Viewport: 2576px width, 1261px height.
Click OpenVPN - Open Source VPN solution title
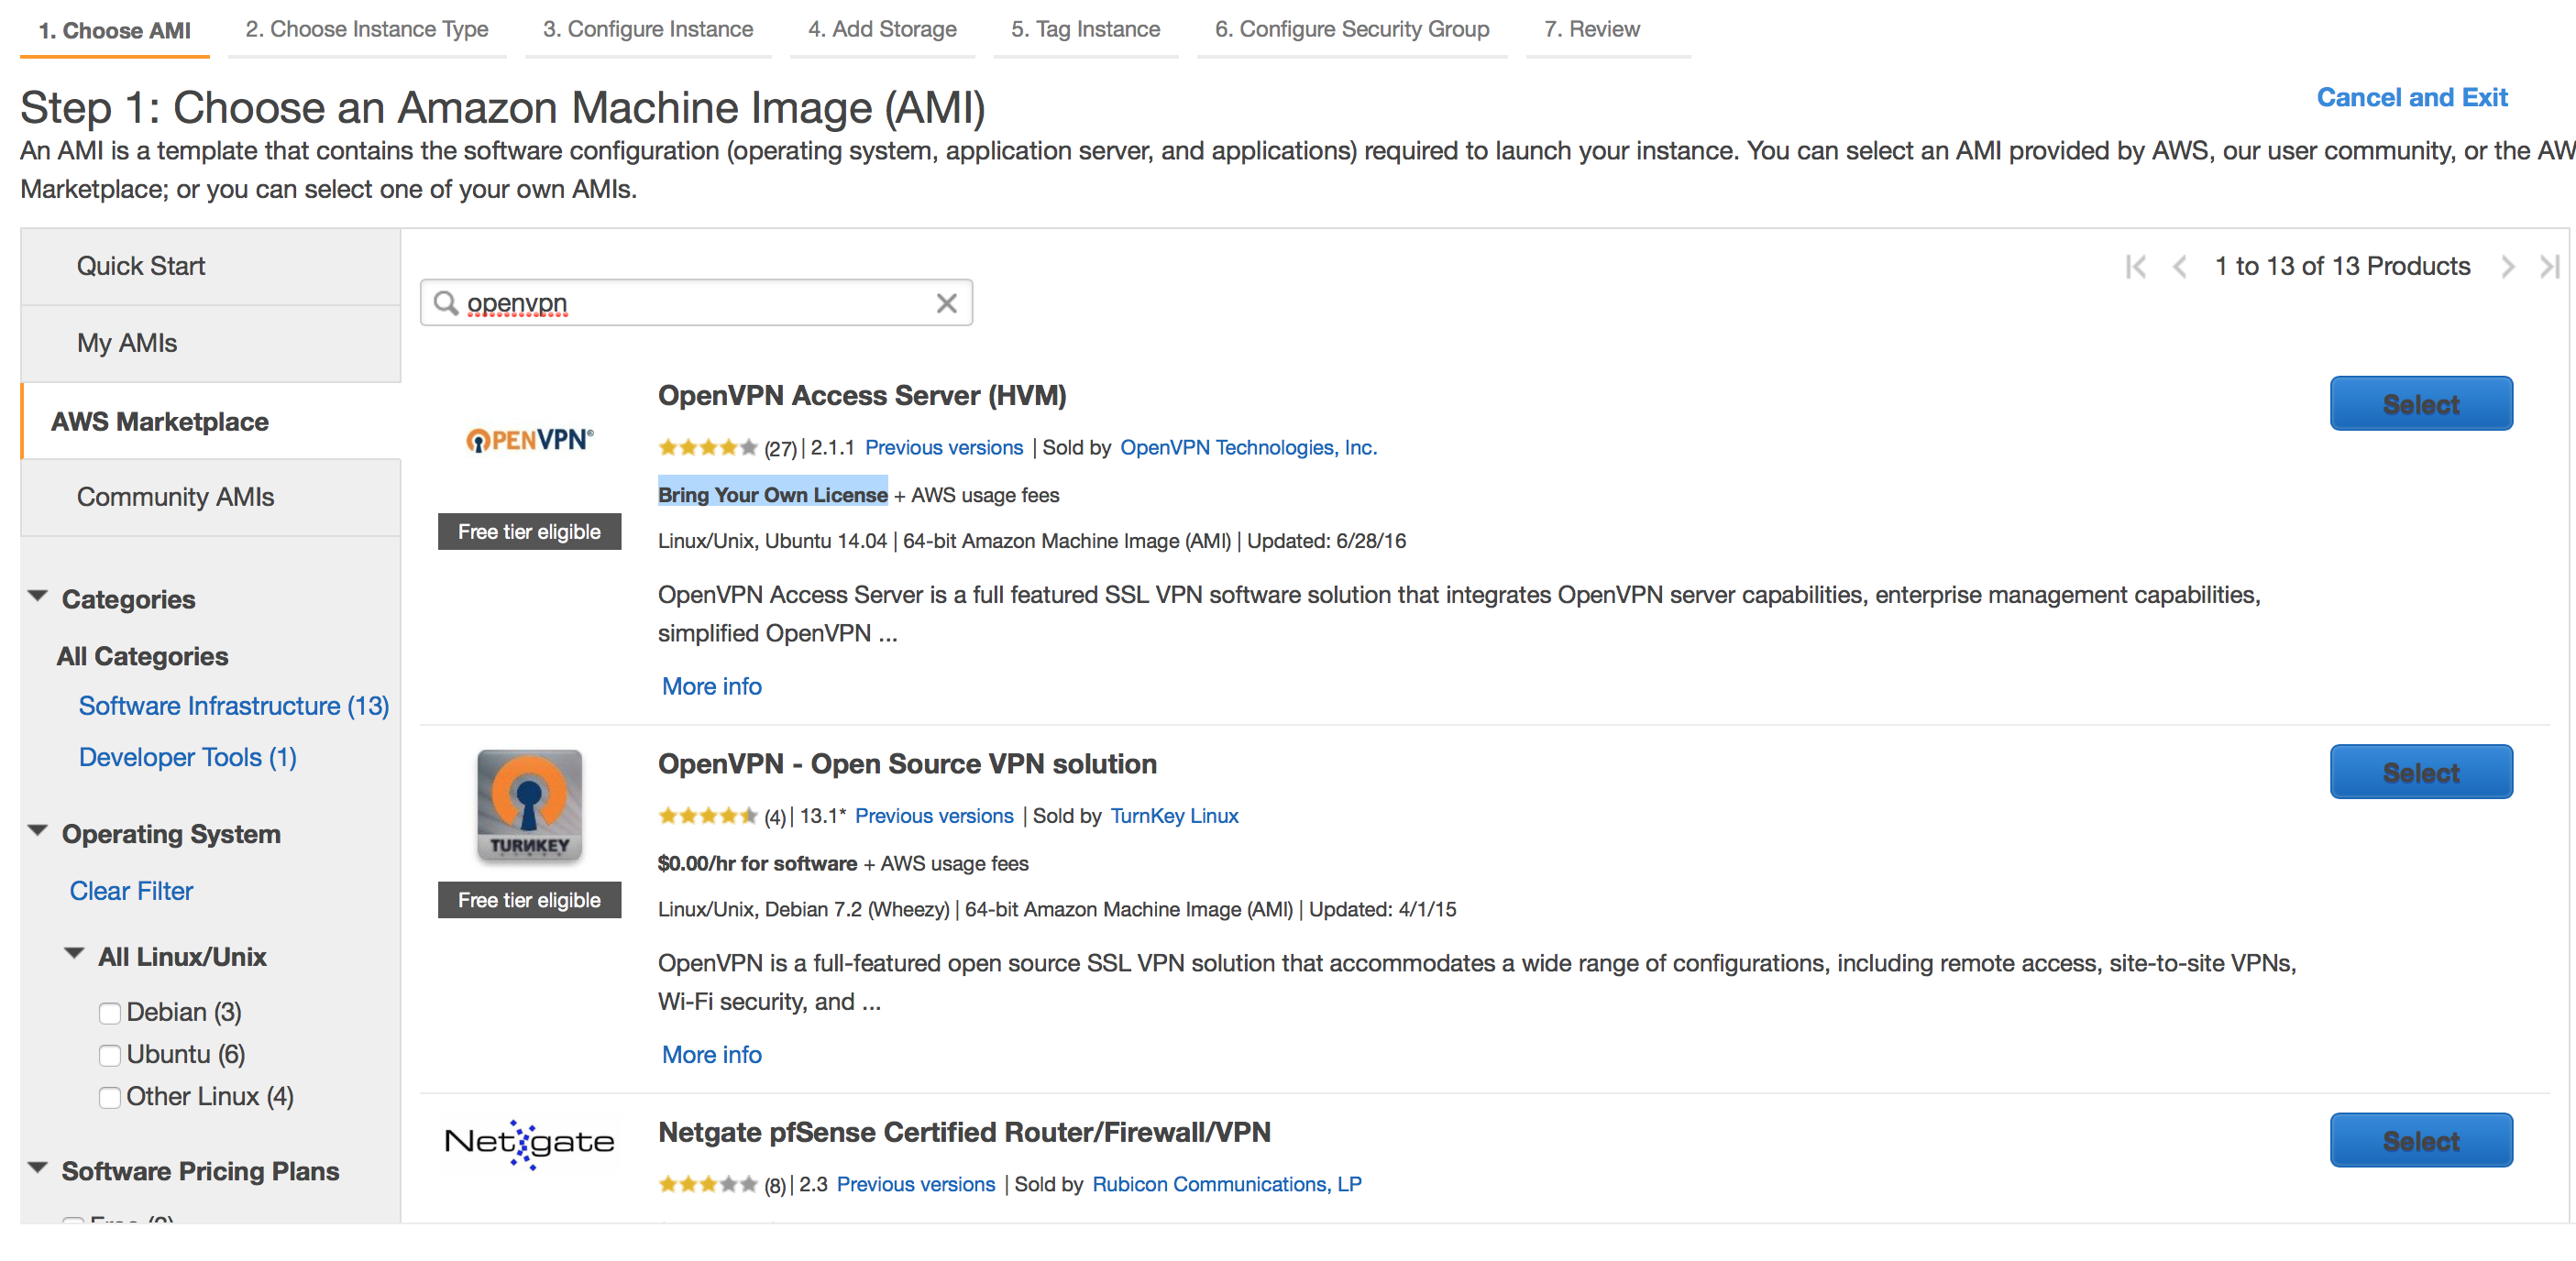coord(907,763)
